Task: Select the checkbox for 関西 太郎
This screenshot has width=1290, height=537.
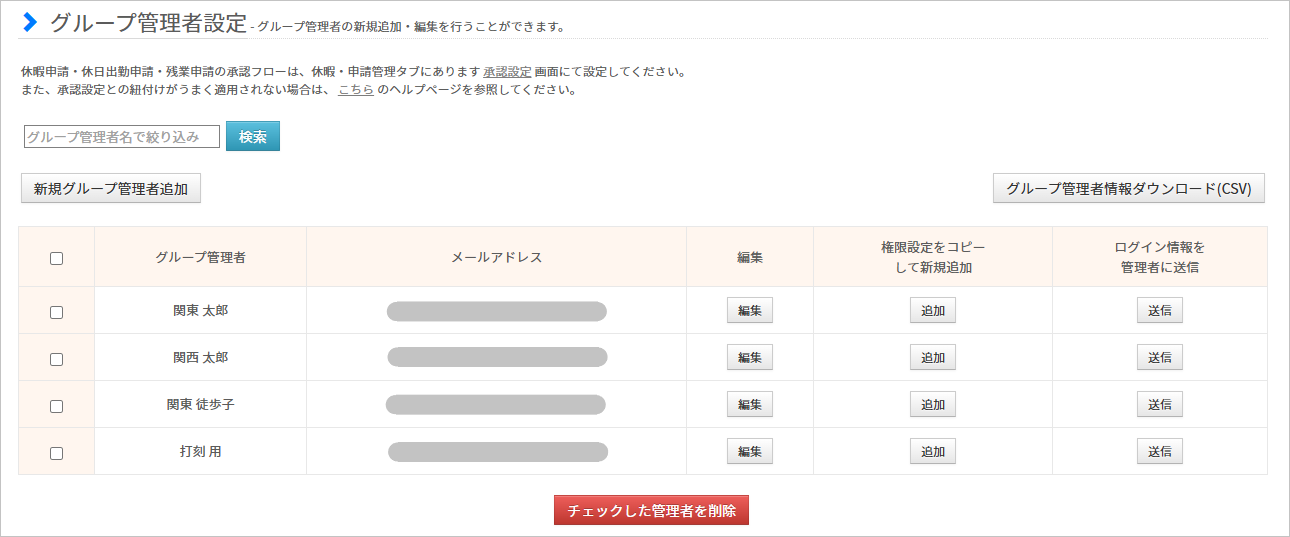Action: click(57, 359)
